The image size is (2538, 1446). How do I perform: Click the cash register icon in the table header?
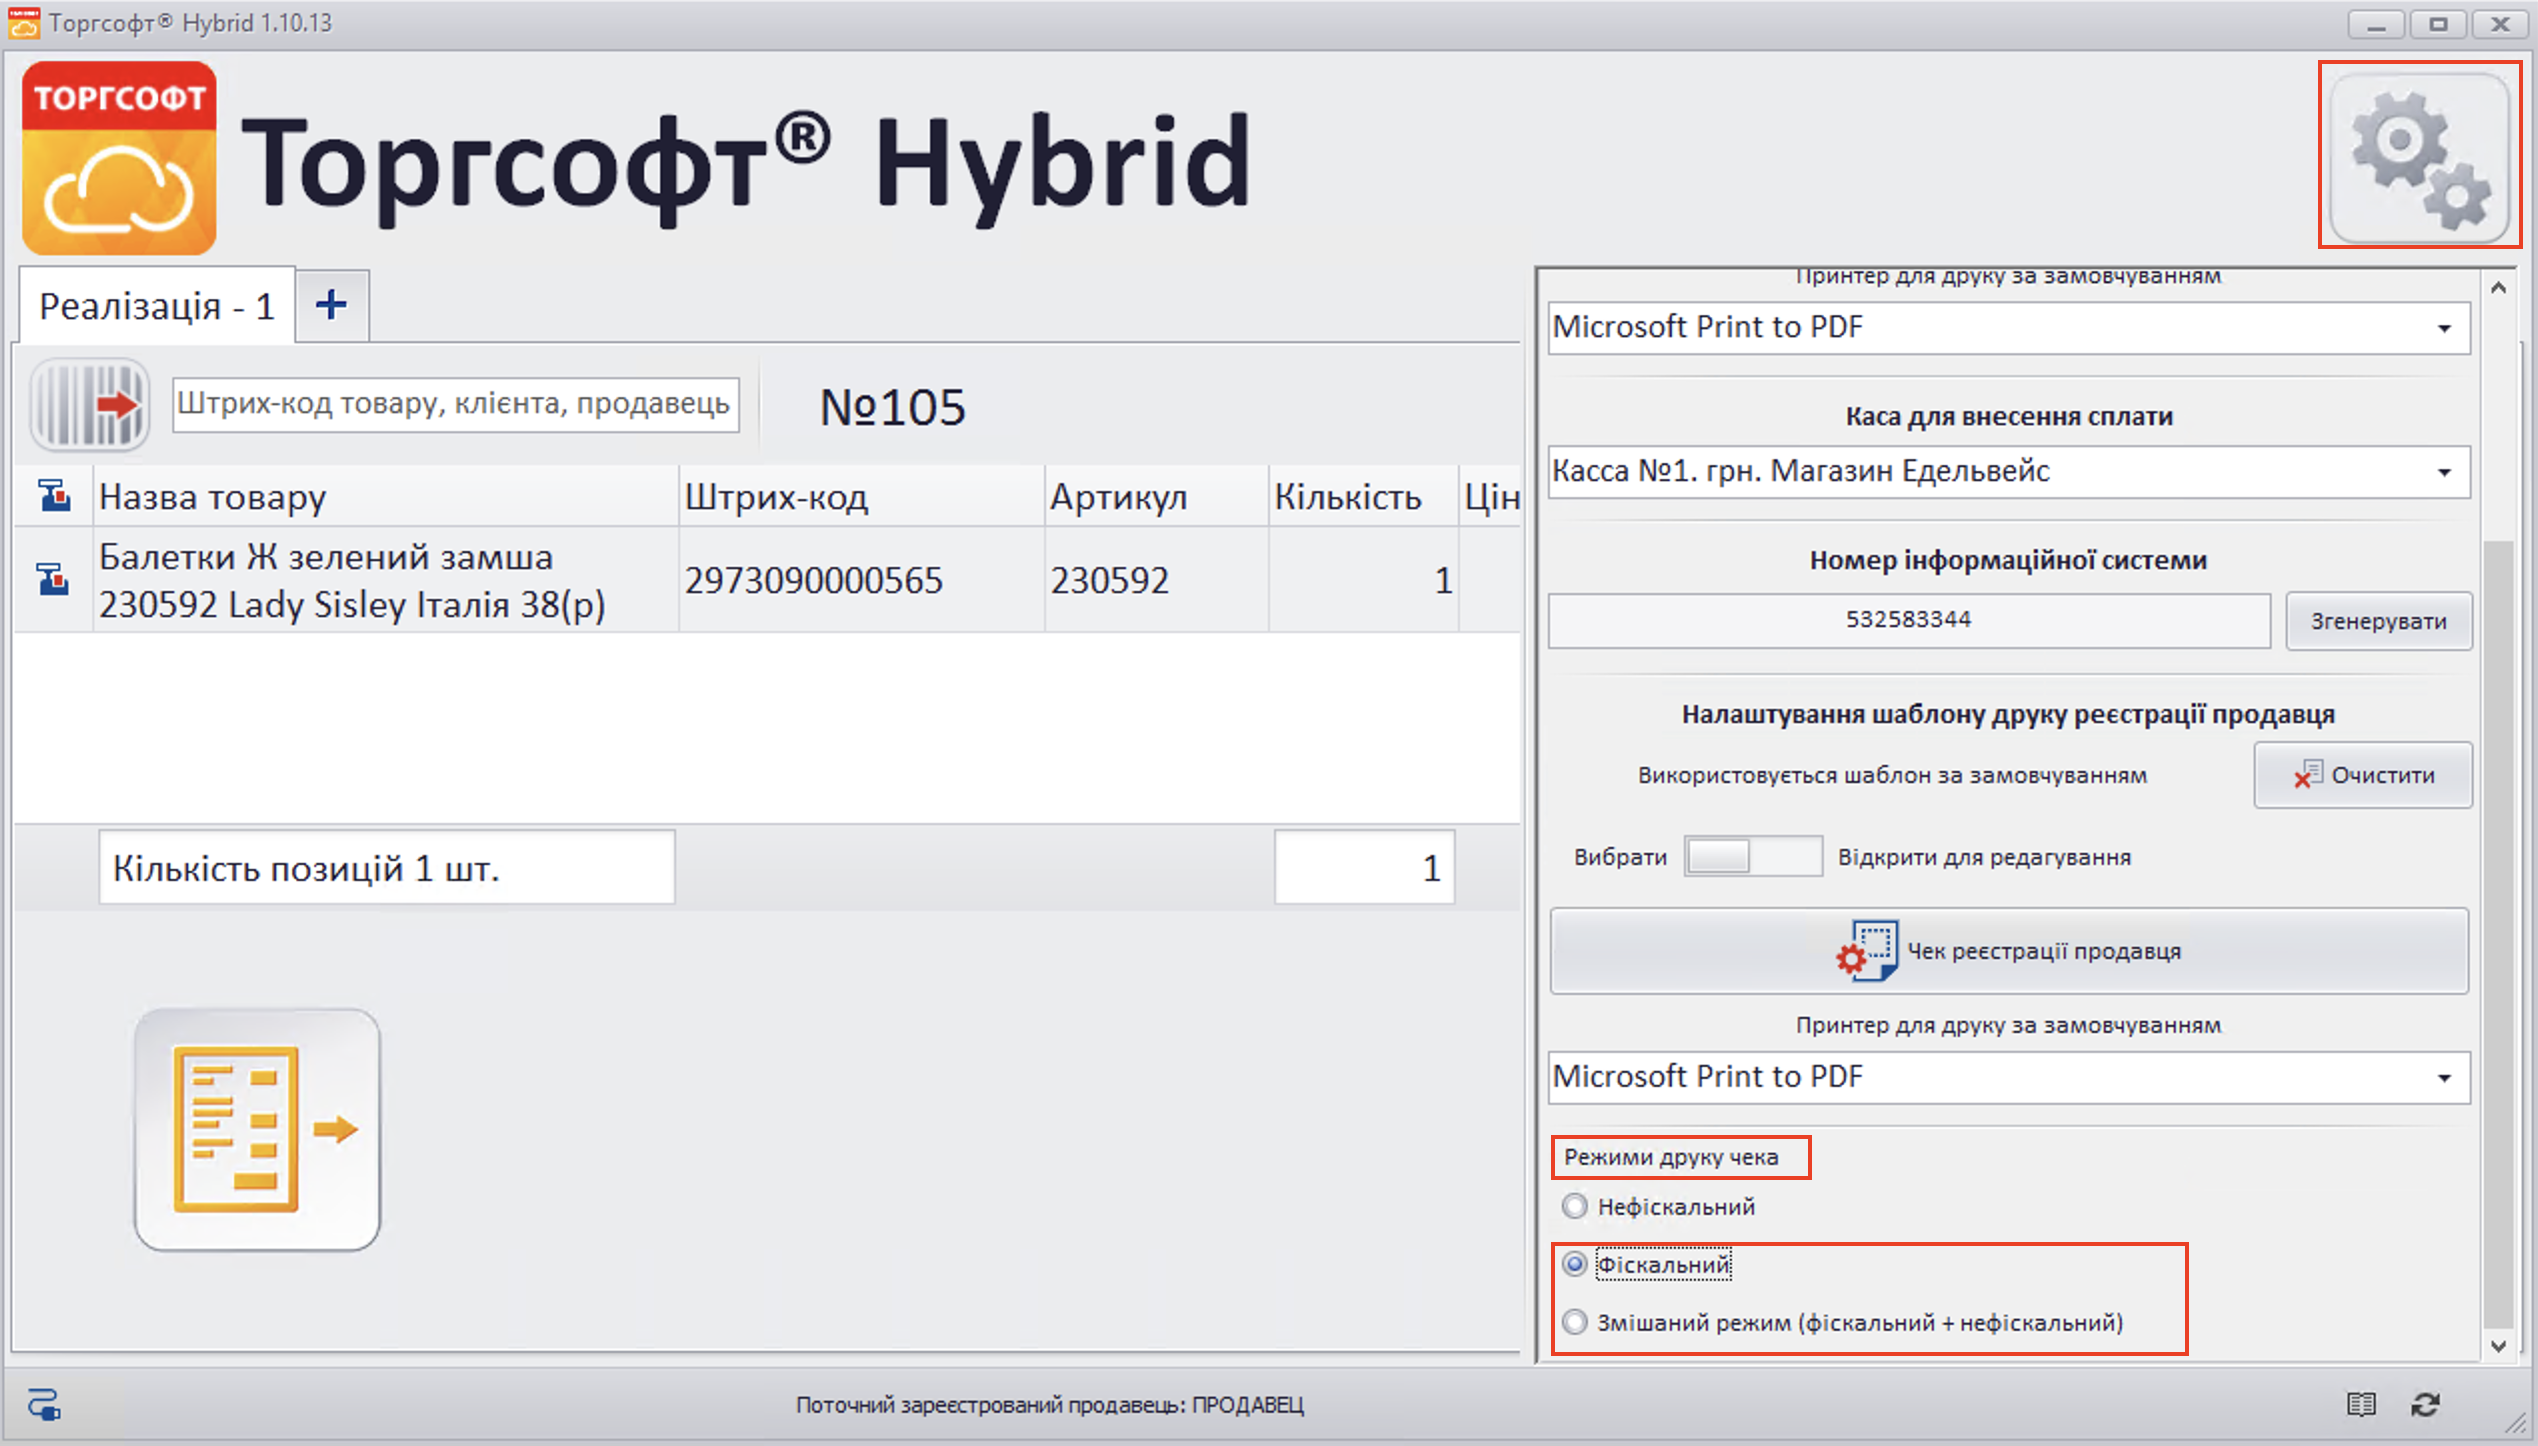click(x=54, y=496)
